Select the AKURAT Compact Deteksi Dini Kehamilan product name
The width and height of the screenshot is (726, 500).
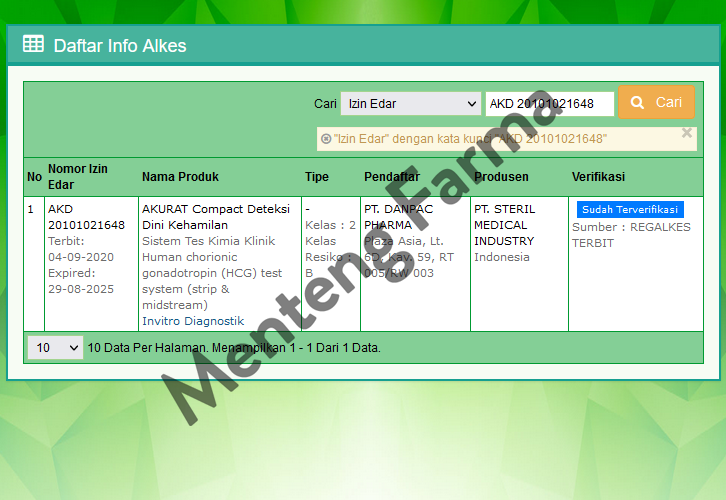point(216,217)
